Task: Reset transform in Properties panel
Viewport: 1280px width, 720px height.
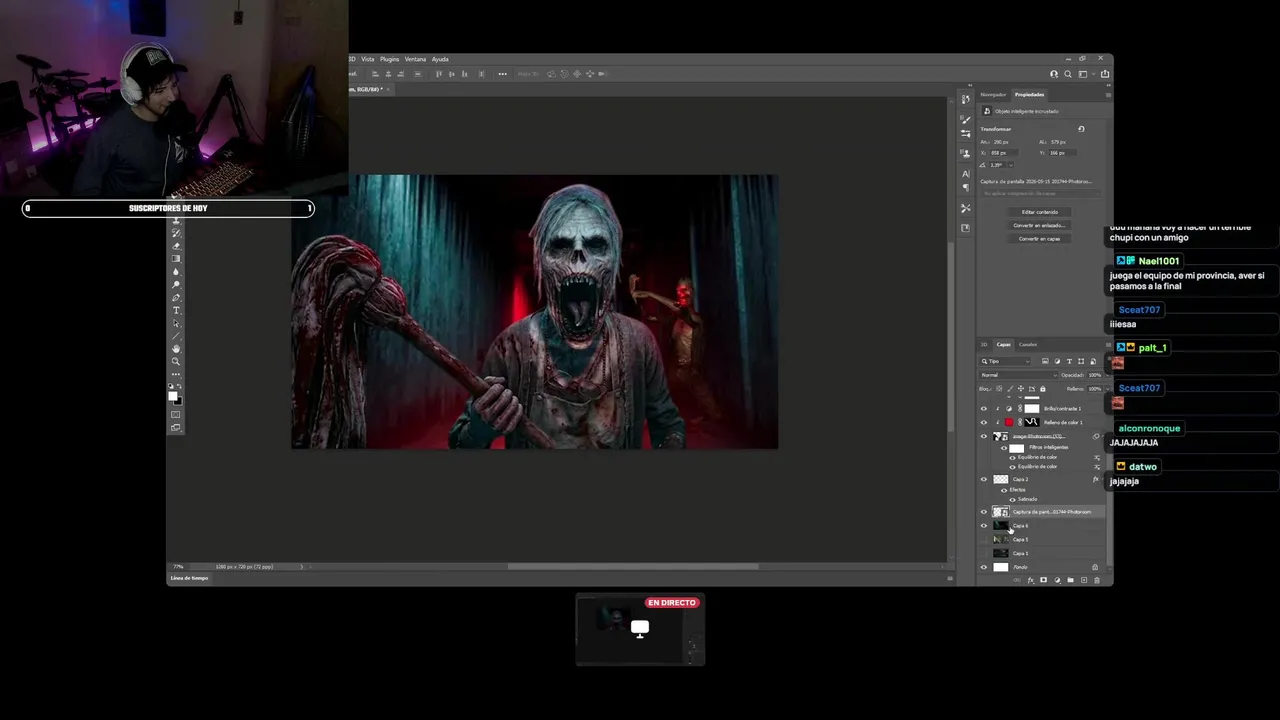Action: pos(1081,129)
